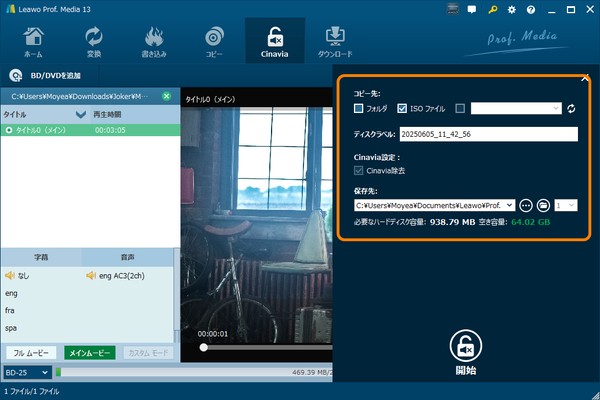Click the 938.79 MB required space value
Image resolution: width=600 pixels, height=400 pixels.
tap(452, 222)
